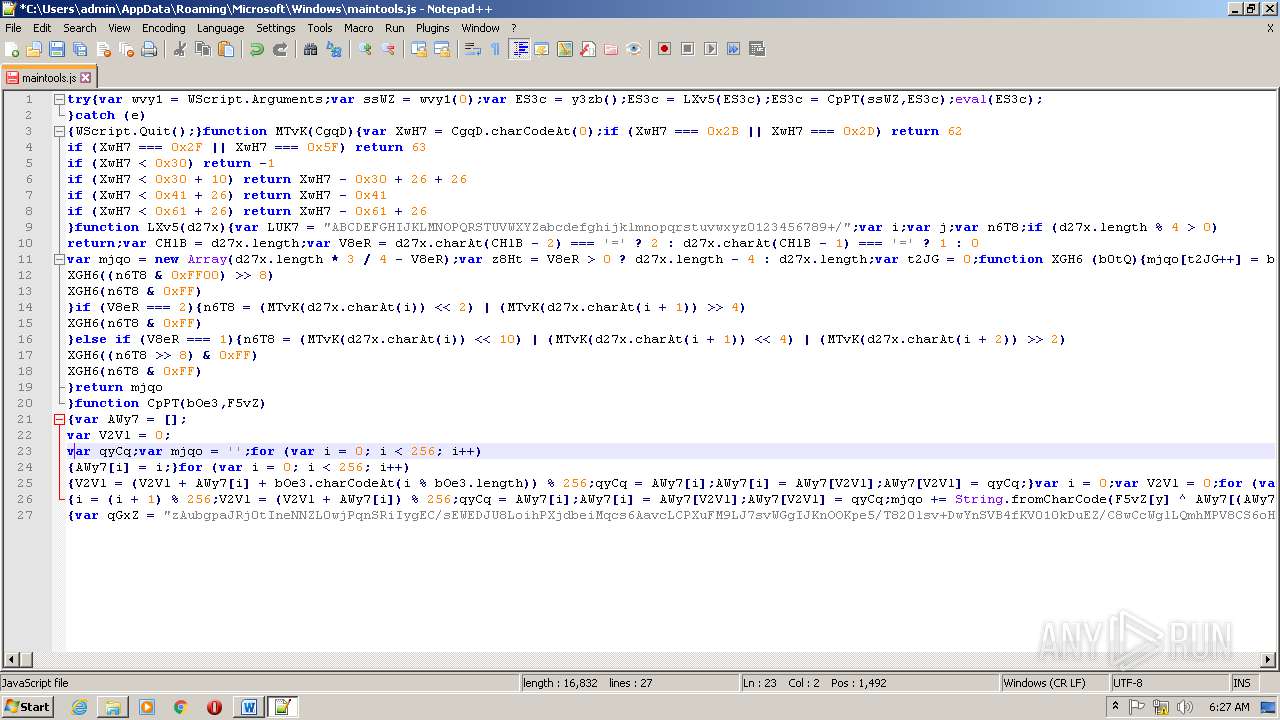Open the ? help menu
Screen dimensions: 1280x720
[514, 28]
